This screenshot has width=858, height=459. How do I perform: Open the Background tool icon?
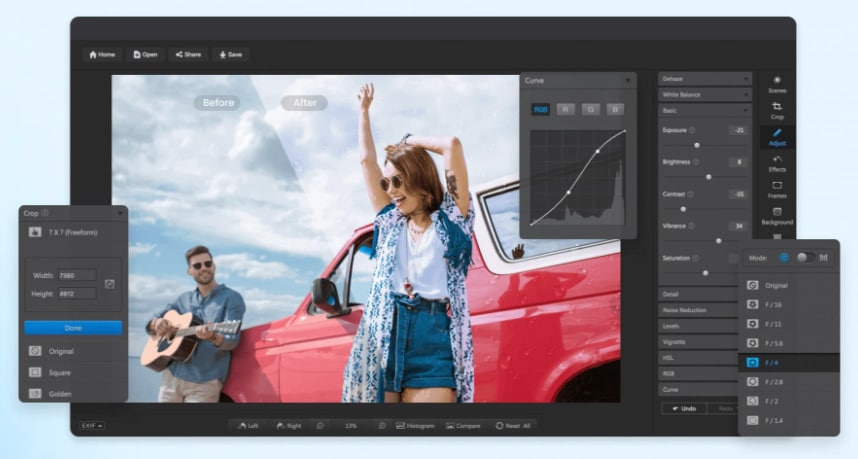click(777, 215)
